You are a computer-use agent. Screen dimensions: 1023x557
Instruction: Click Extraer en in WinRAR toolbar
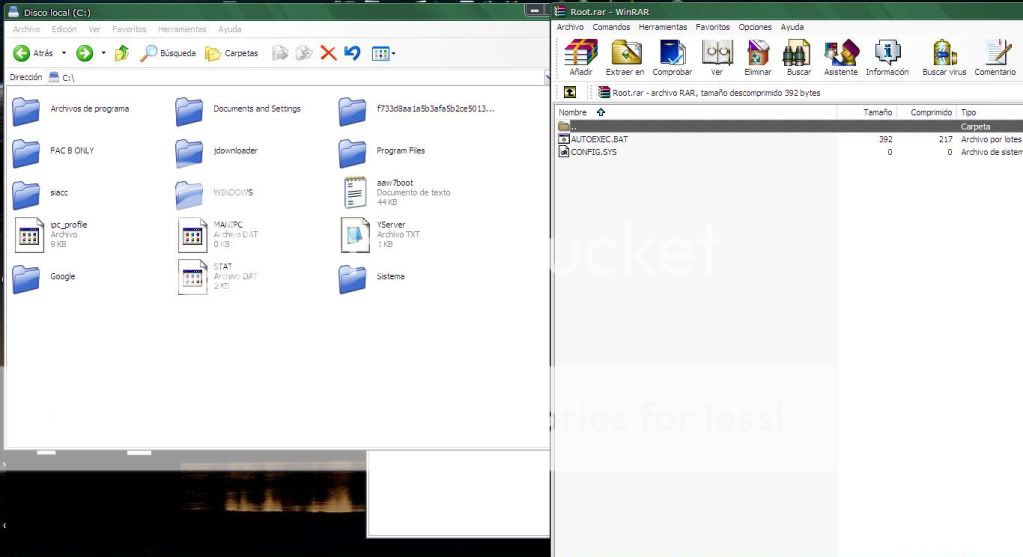(x=625, y=57)
